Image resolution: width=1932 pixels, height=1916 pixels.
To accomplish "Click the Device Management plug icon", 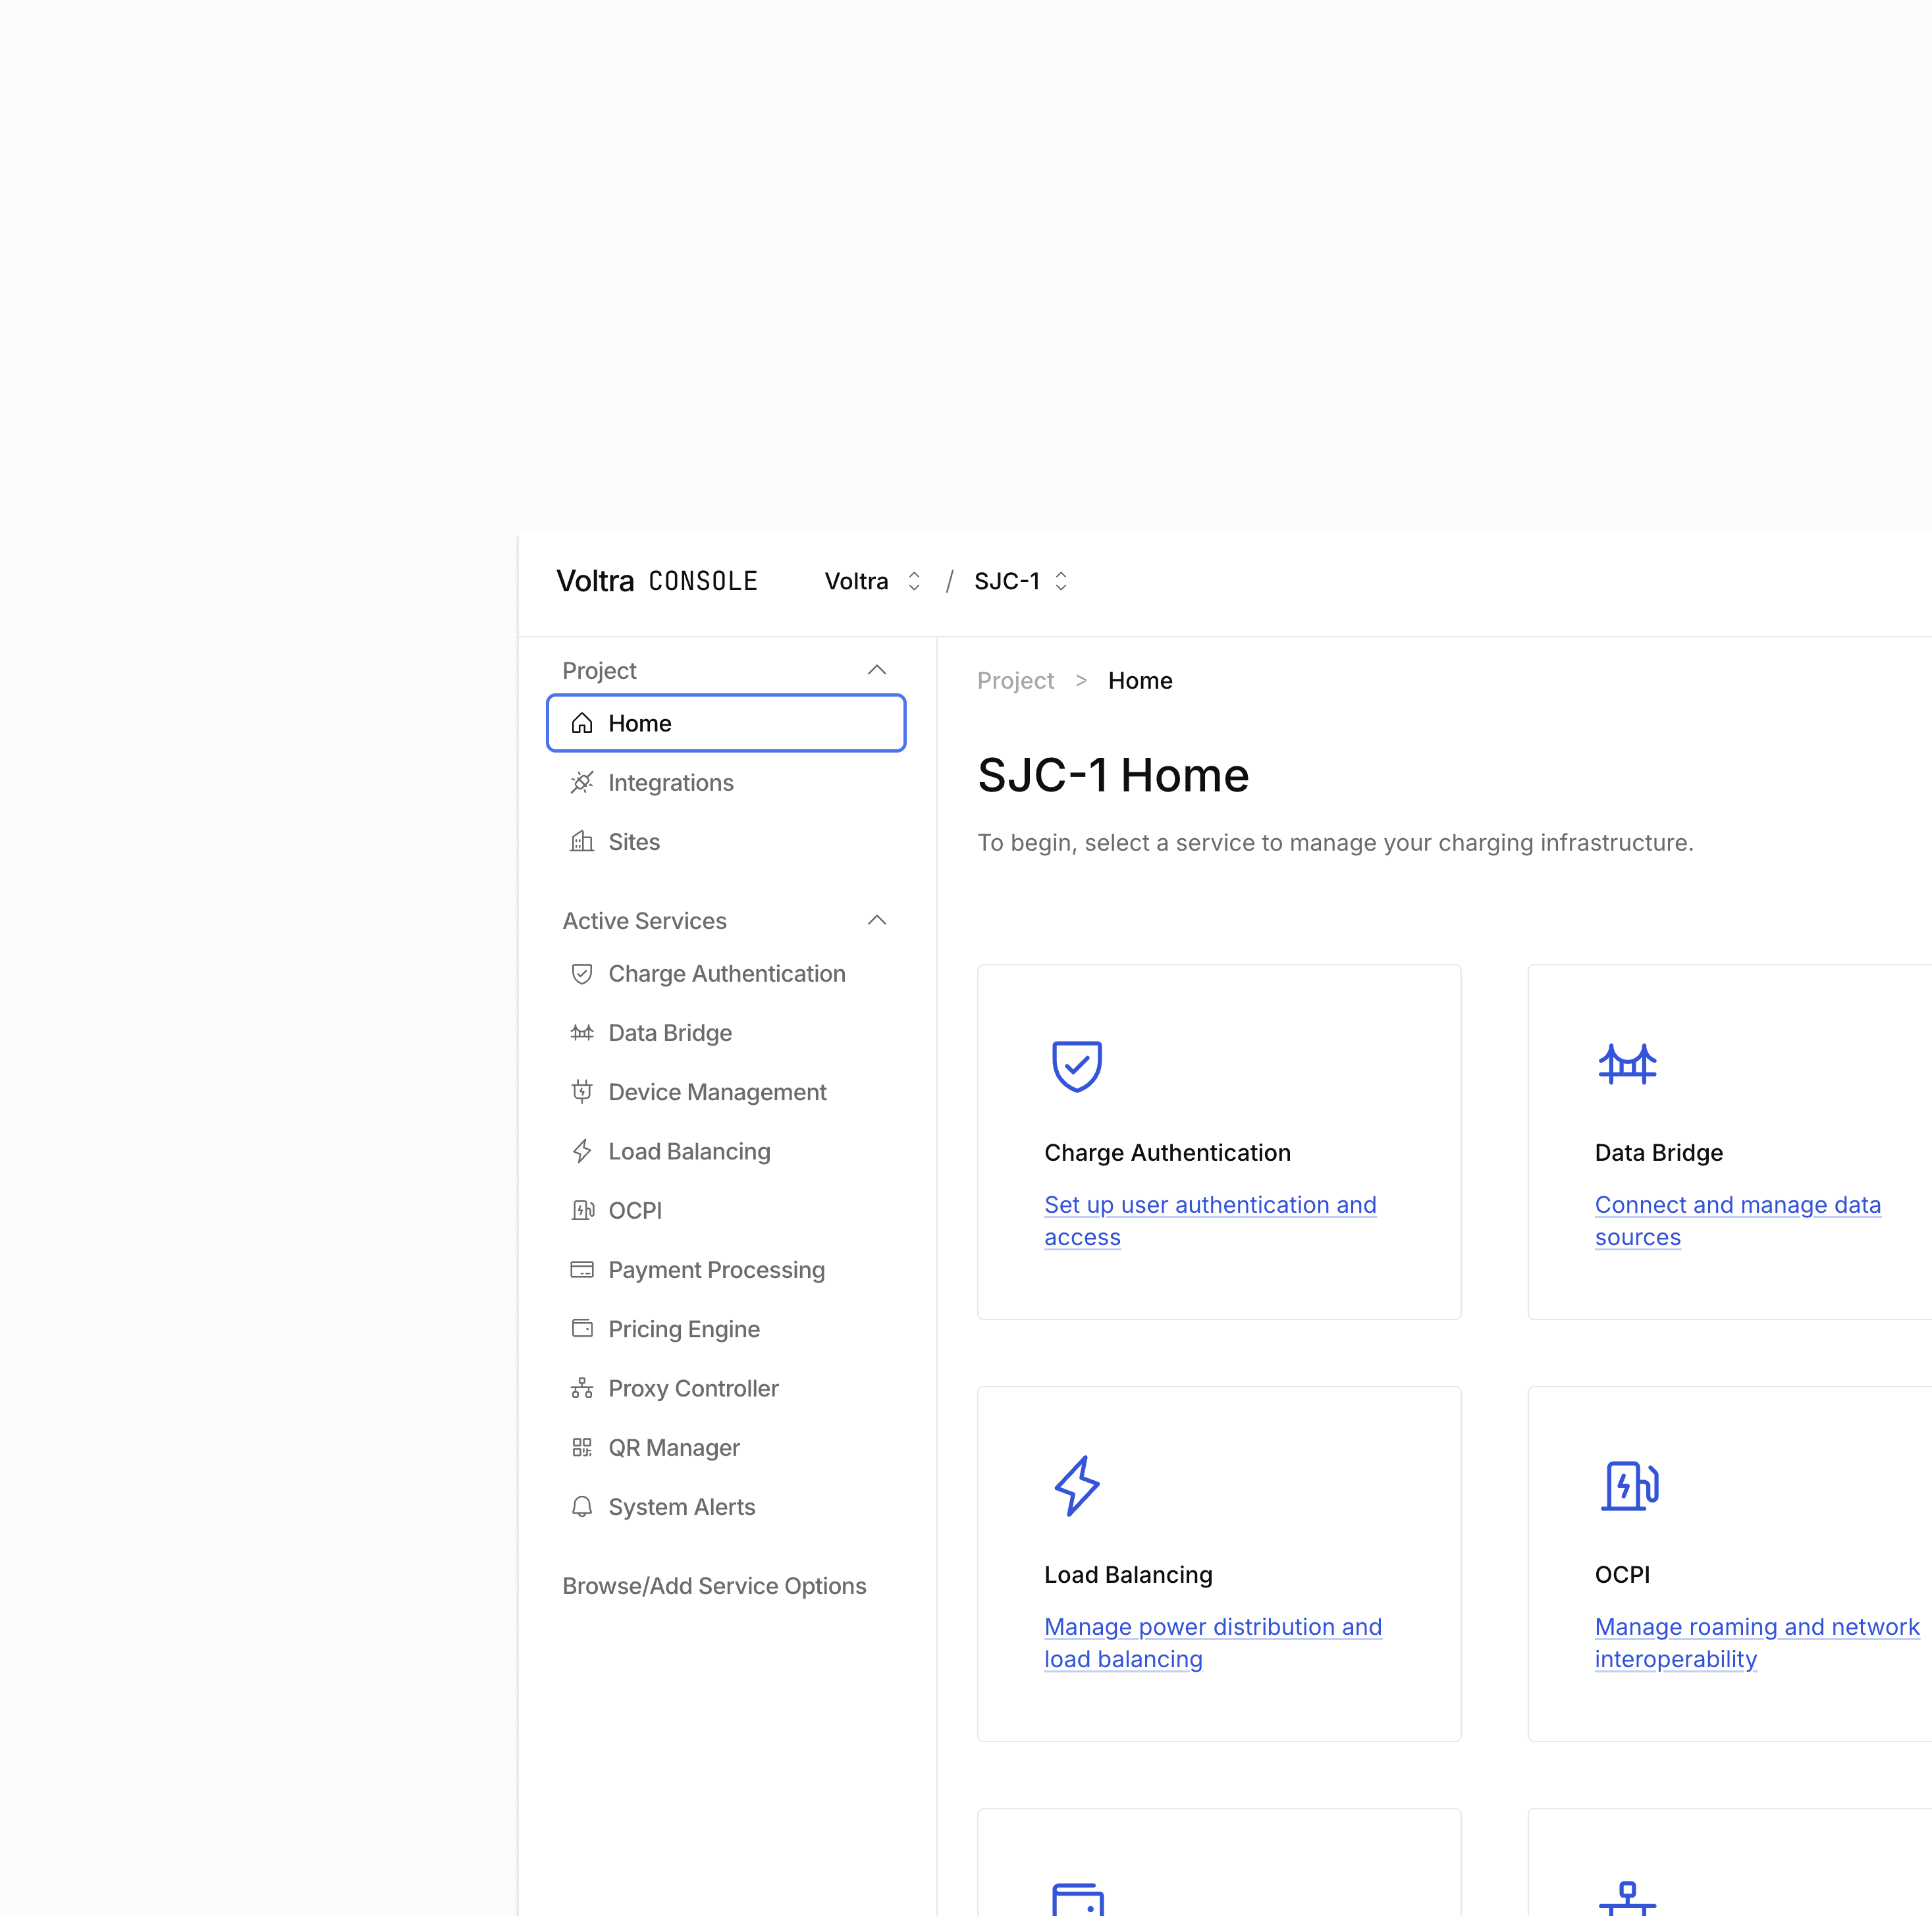I will [x=582, y=1092].
